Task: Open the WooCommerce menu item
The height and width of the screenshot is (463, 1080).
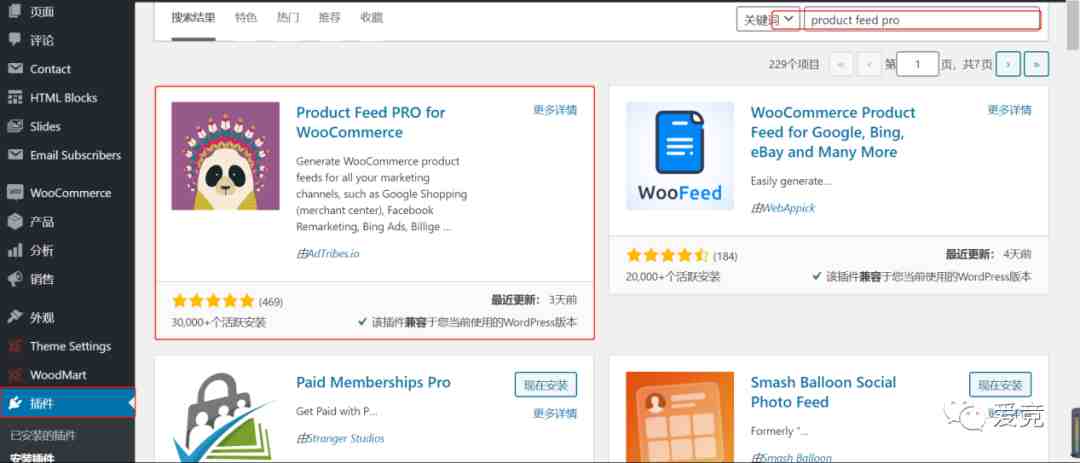Action: pyautogui.click(x=68, y=193)
